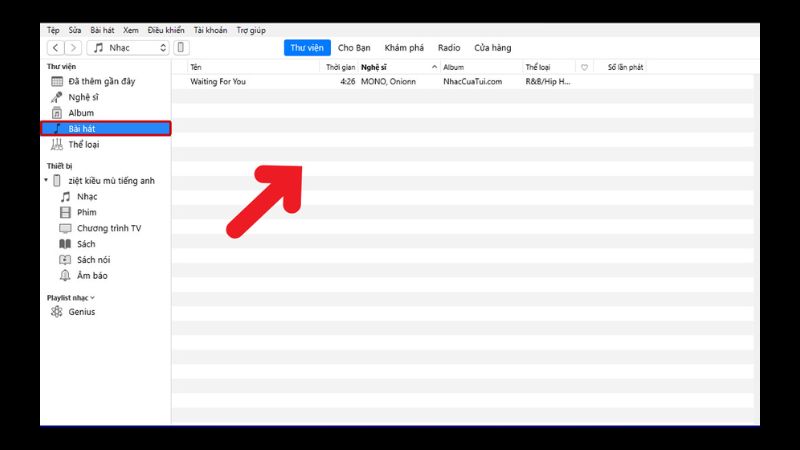Click the iPhone device button in toolbar
This screenshot has width=800, height=450.
pos(181,48)
